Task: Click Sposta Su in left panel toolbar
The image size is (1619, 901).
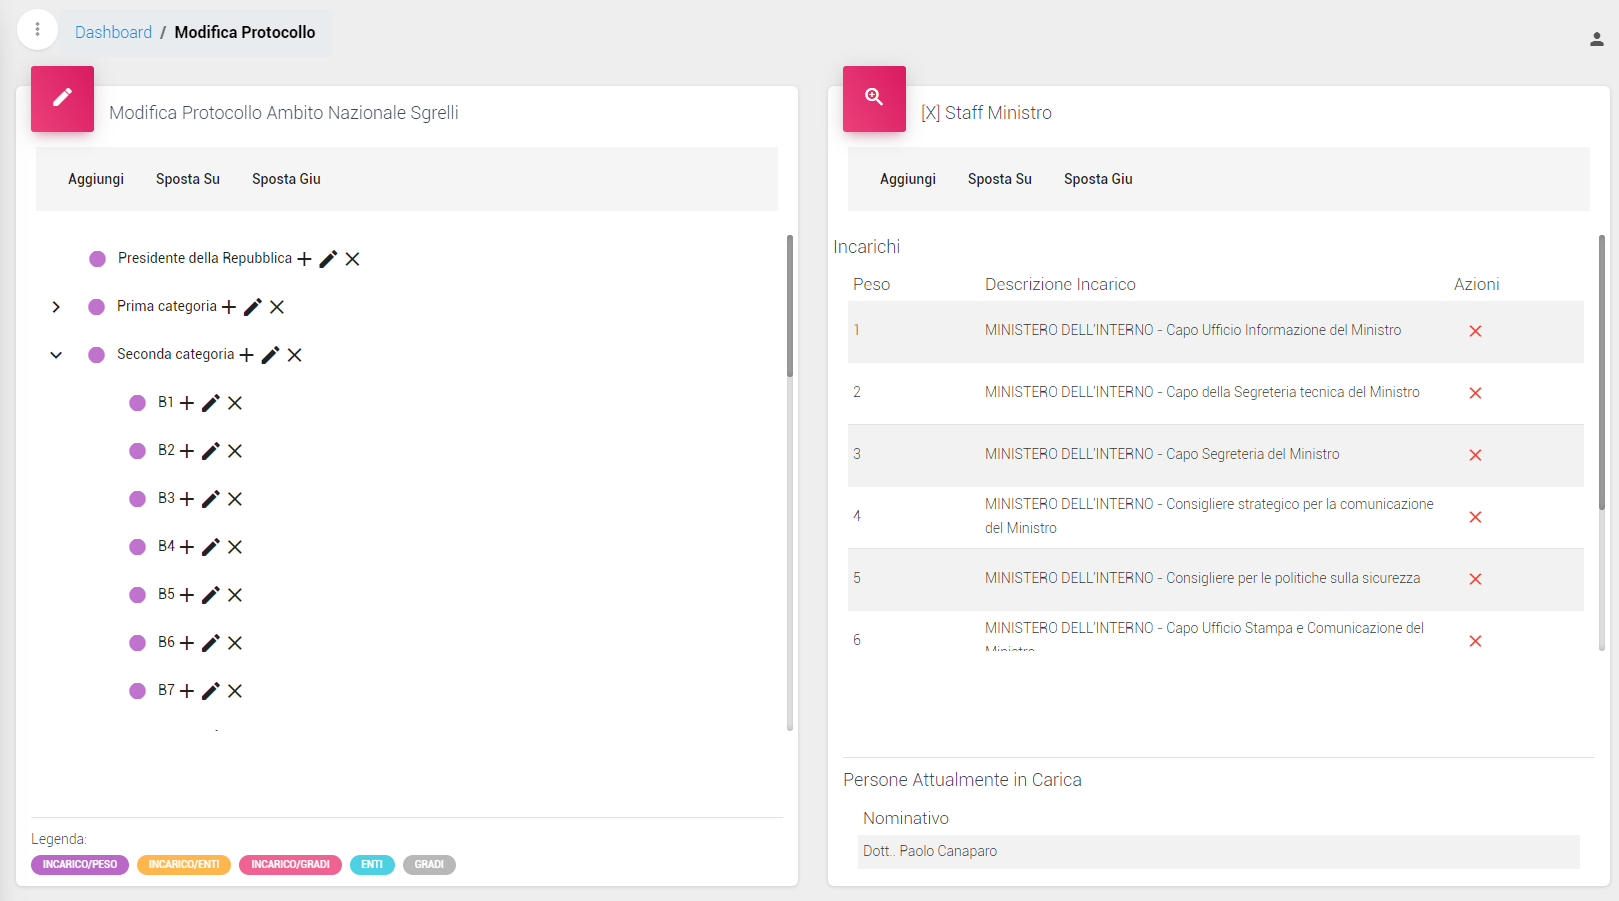Action: pyautogui.click(x=188, y=179)
